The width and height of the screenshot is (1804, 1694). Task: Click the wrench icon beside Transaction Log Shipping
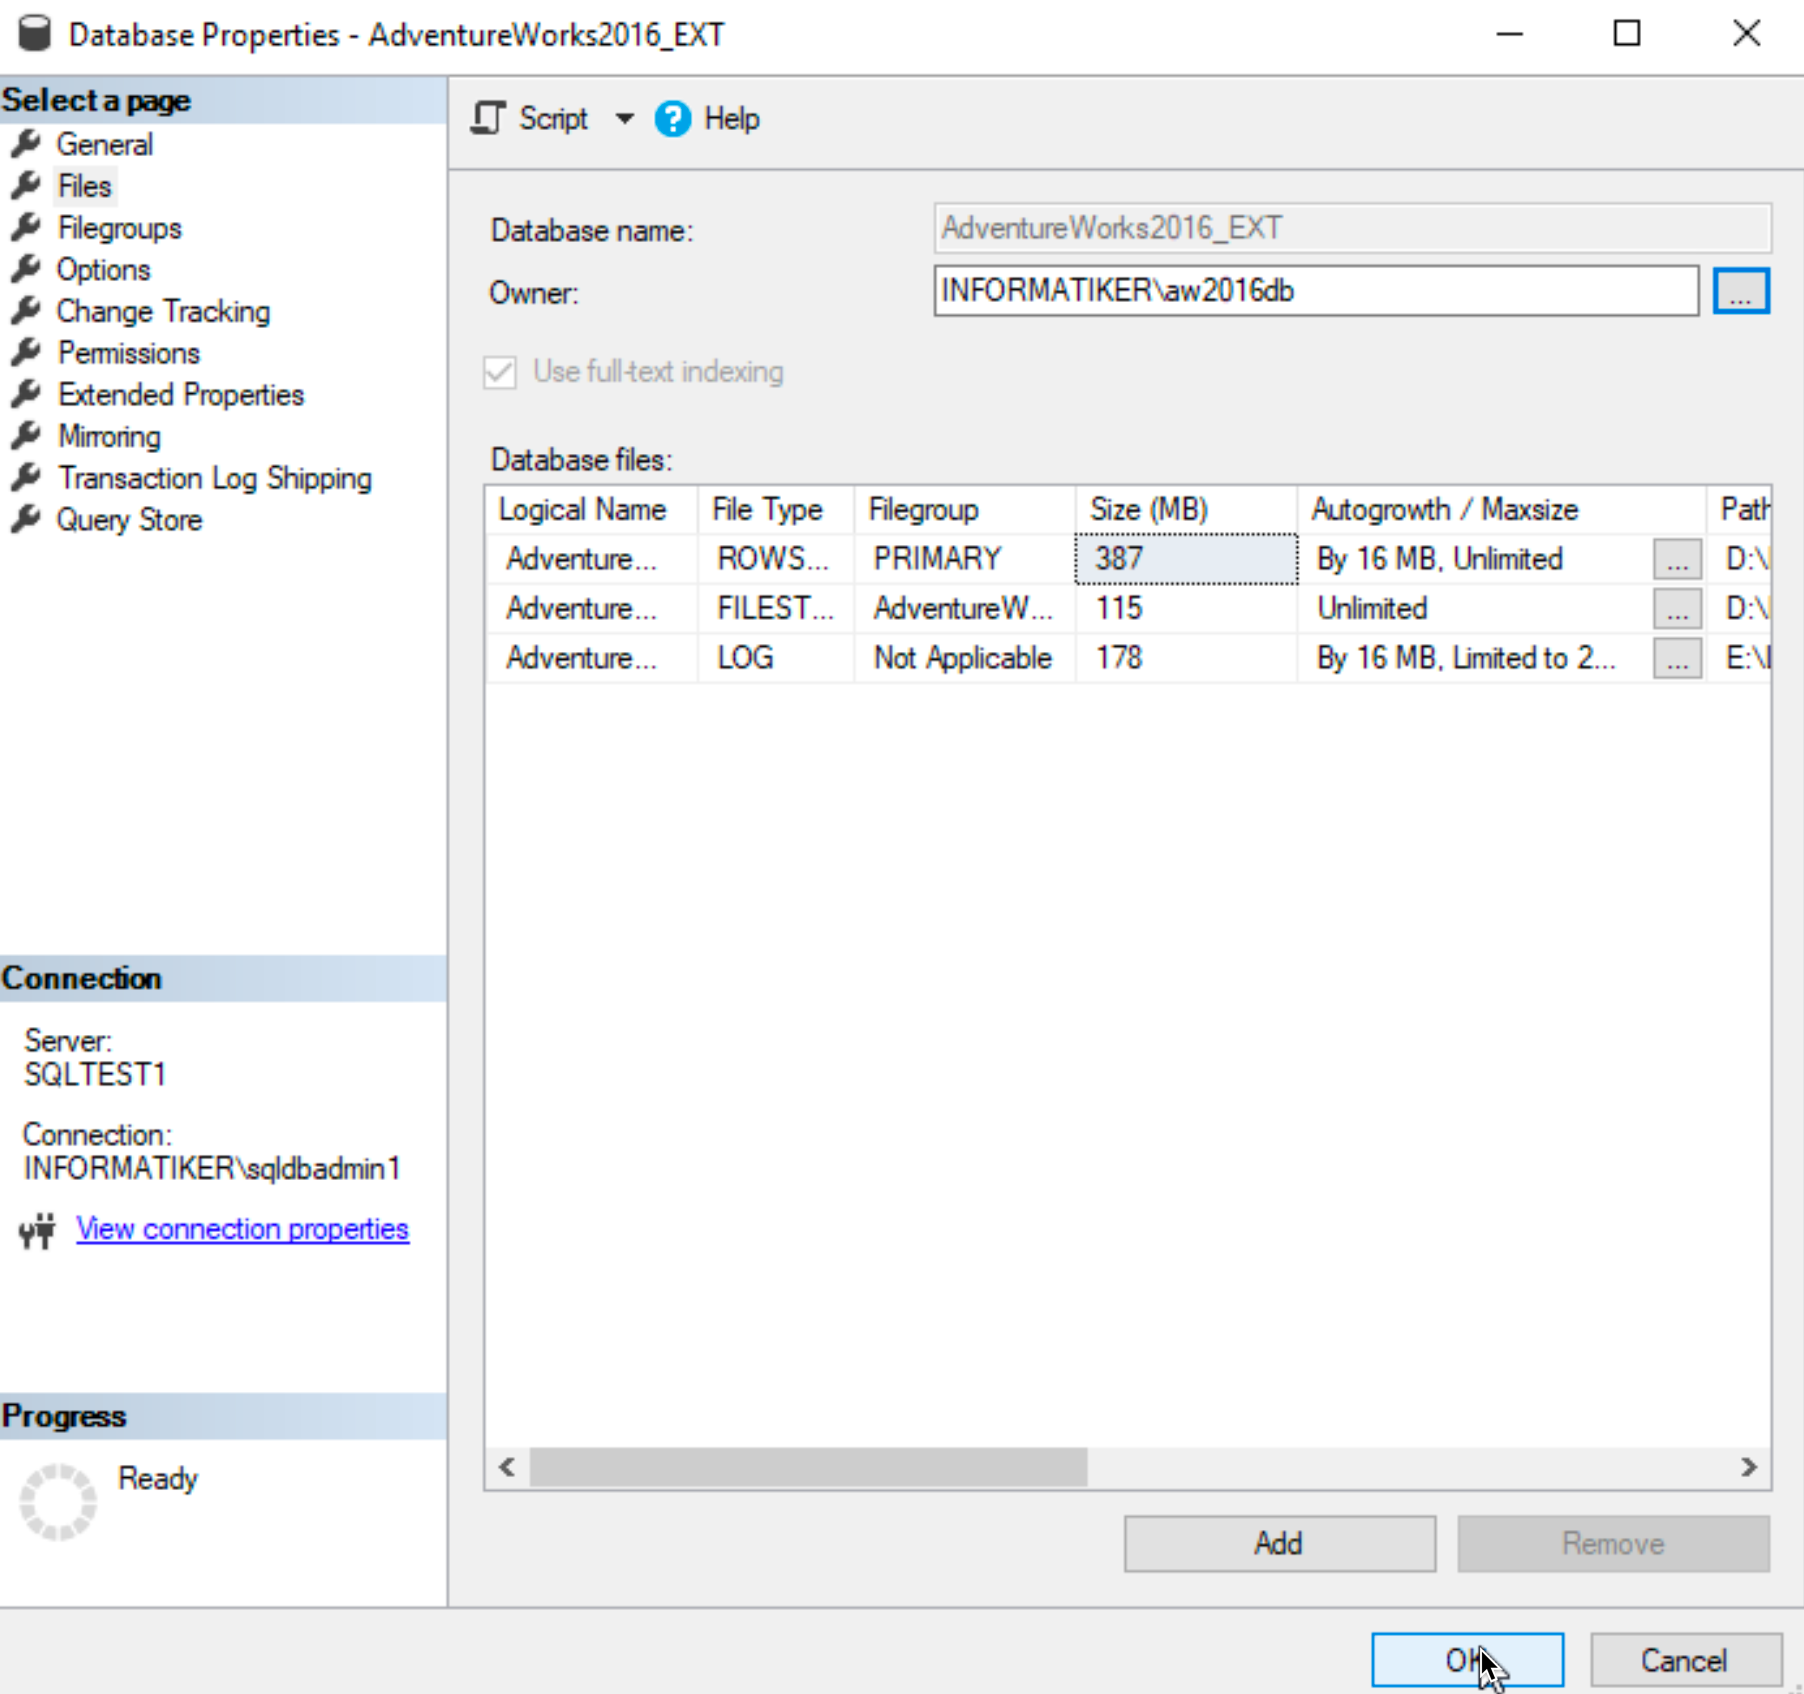26,478
